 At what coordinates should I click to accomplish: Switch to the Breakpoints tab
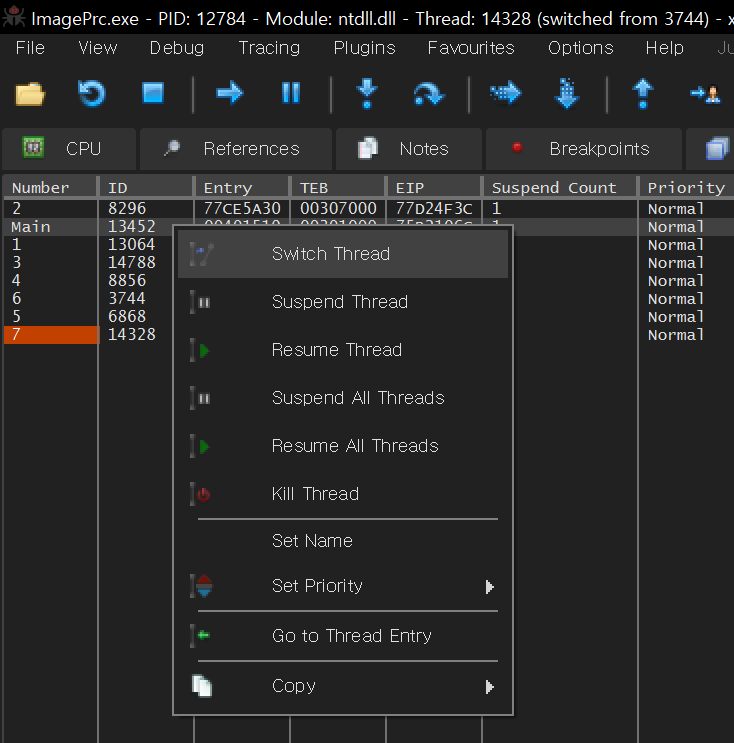(x=583, y=149)
